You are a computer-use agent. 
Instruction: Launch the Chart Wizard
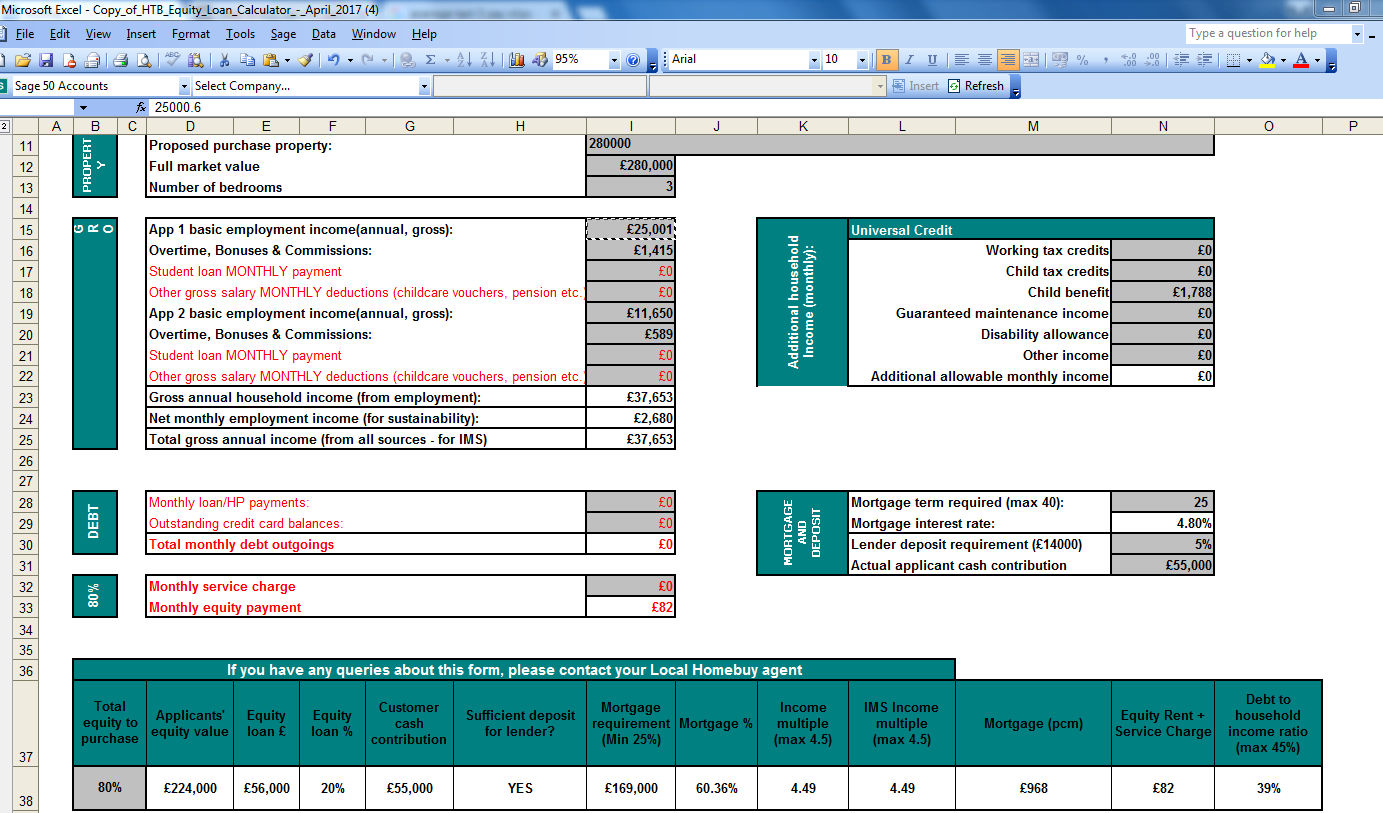(516, 60)
